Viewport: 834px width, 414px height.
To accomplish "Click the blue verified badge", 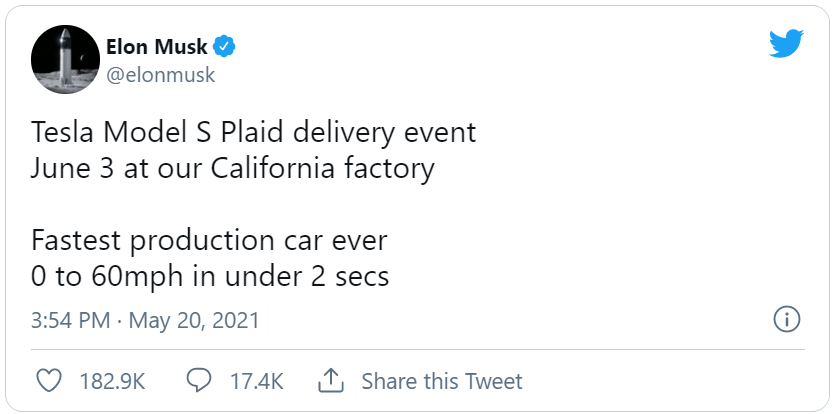I will point(226,46).
